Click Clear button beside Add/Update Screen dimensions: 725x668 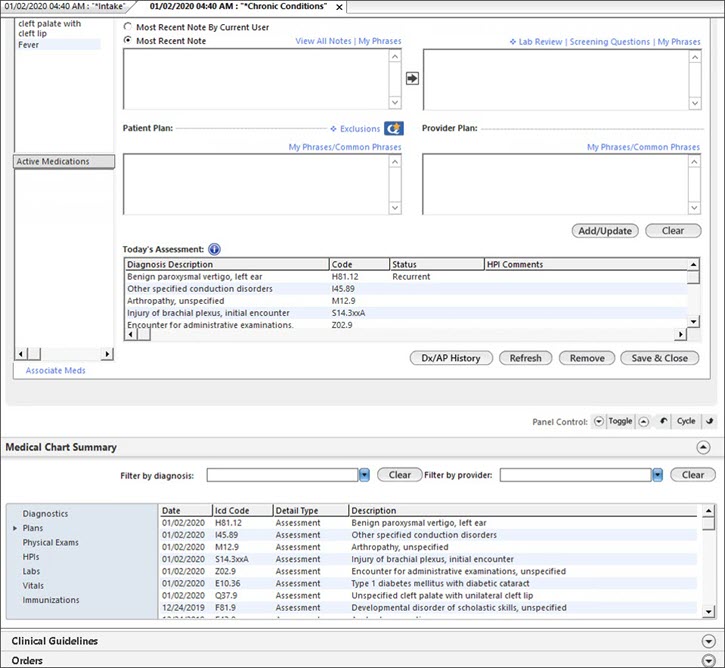(x=673, y=231)
